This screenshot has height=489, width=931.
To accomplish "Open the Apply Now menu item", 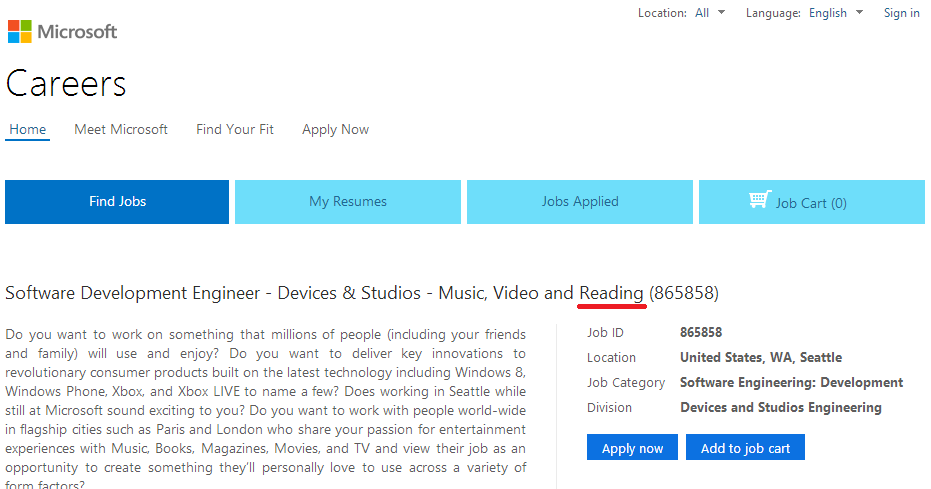I will (x=335, y=129).
